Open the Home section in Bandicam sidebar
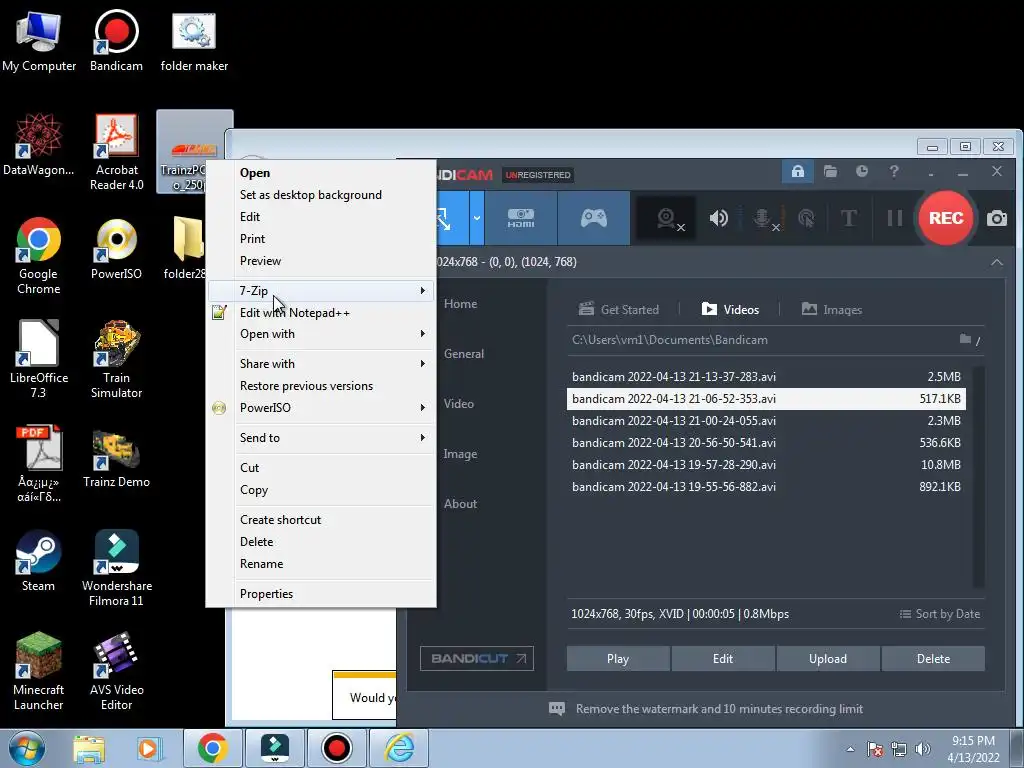 460,304
